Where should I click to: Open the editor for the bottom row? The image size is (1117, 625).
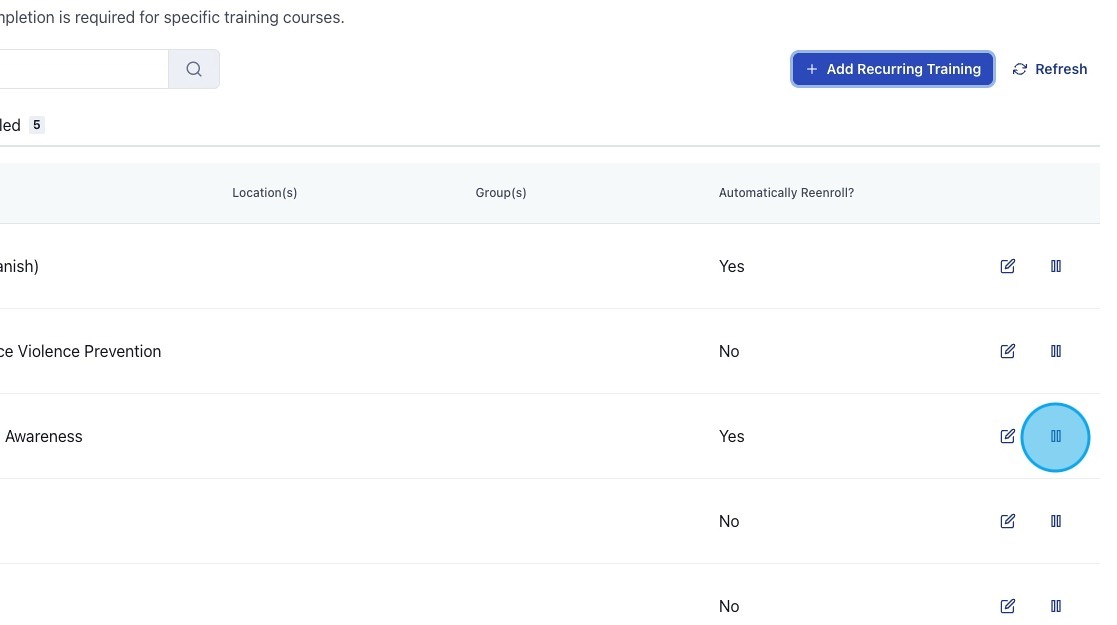pyautogui.click(x=1007, y=606)
